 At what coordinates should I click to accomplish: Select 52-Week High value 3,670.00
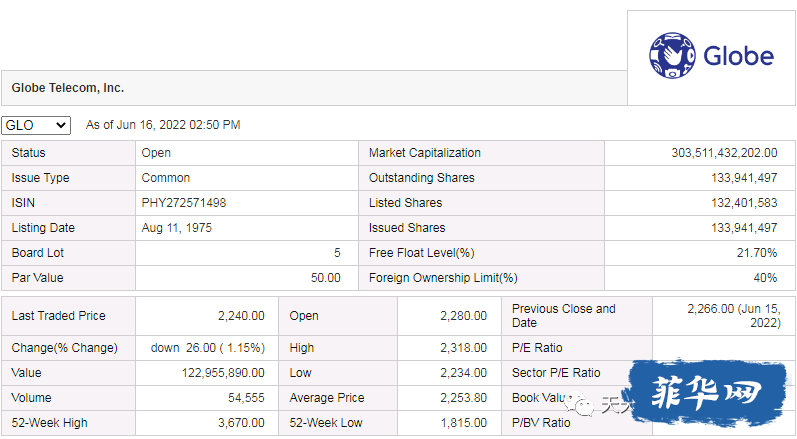[241, 423]
